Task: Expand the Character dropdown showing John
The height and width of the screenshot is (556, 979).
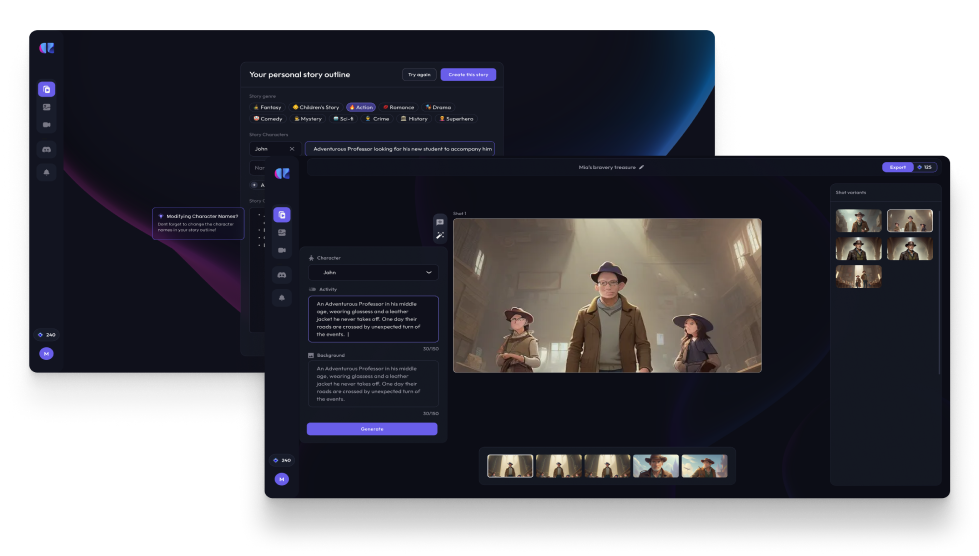Action: (372, 272)
